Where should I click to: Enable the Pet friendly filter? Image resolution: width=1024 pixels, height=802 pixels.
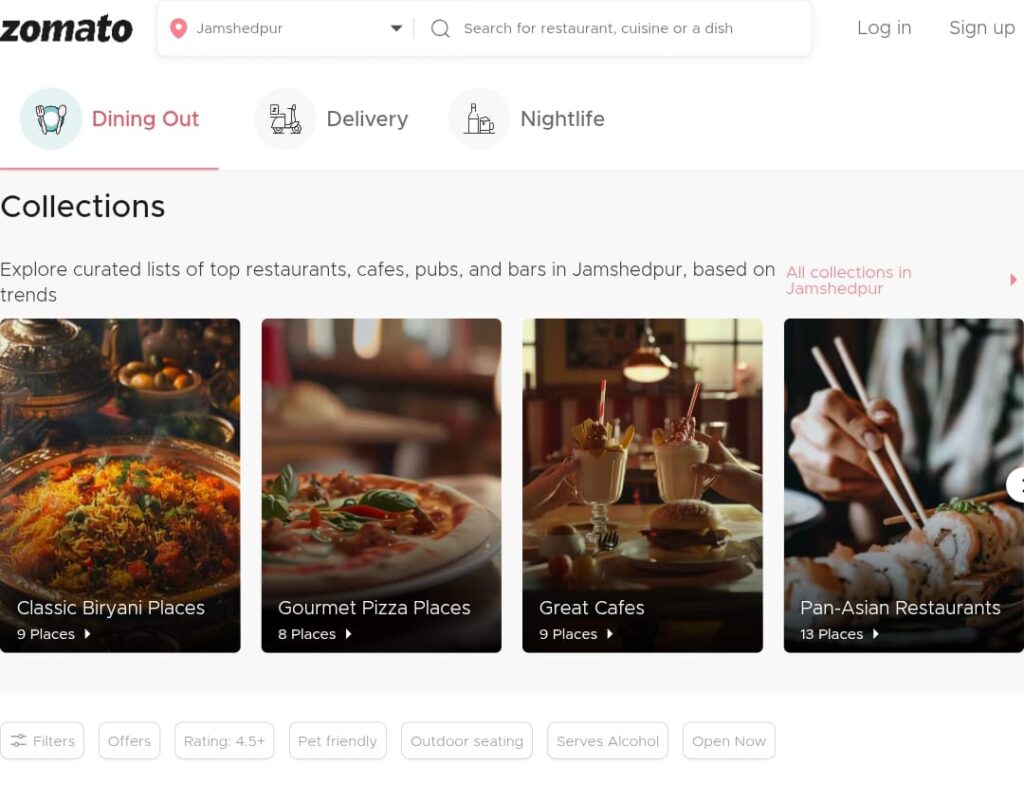click(337, 741)
